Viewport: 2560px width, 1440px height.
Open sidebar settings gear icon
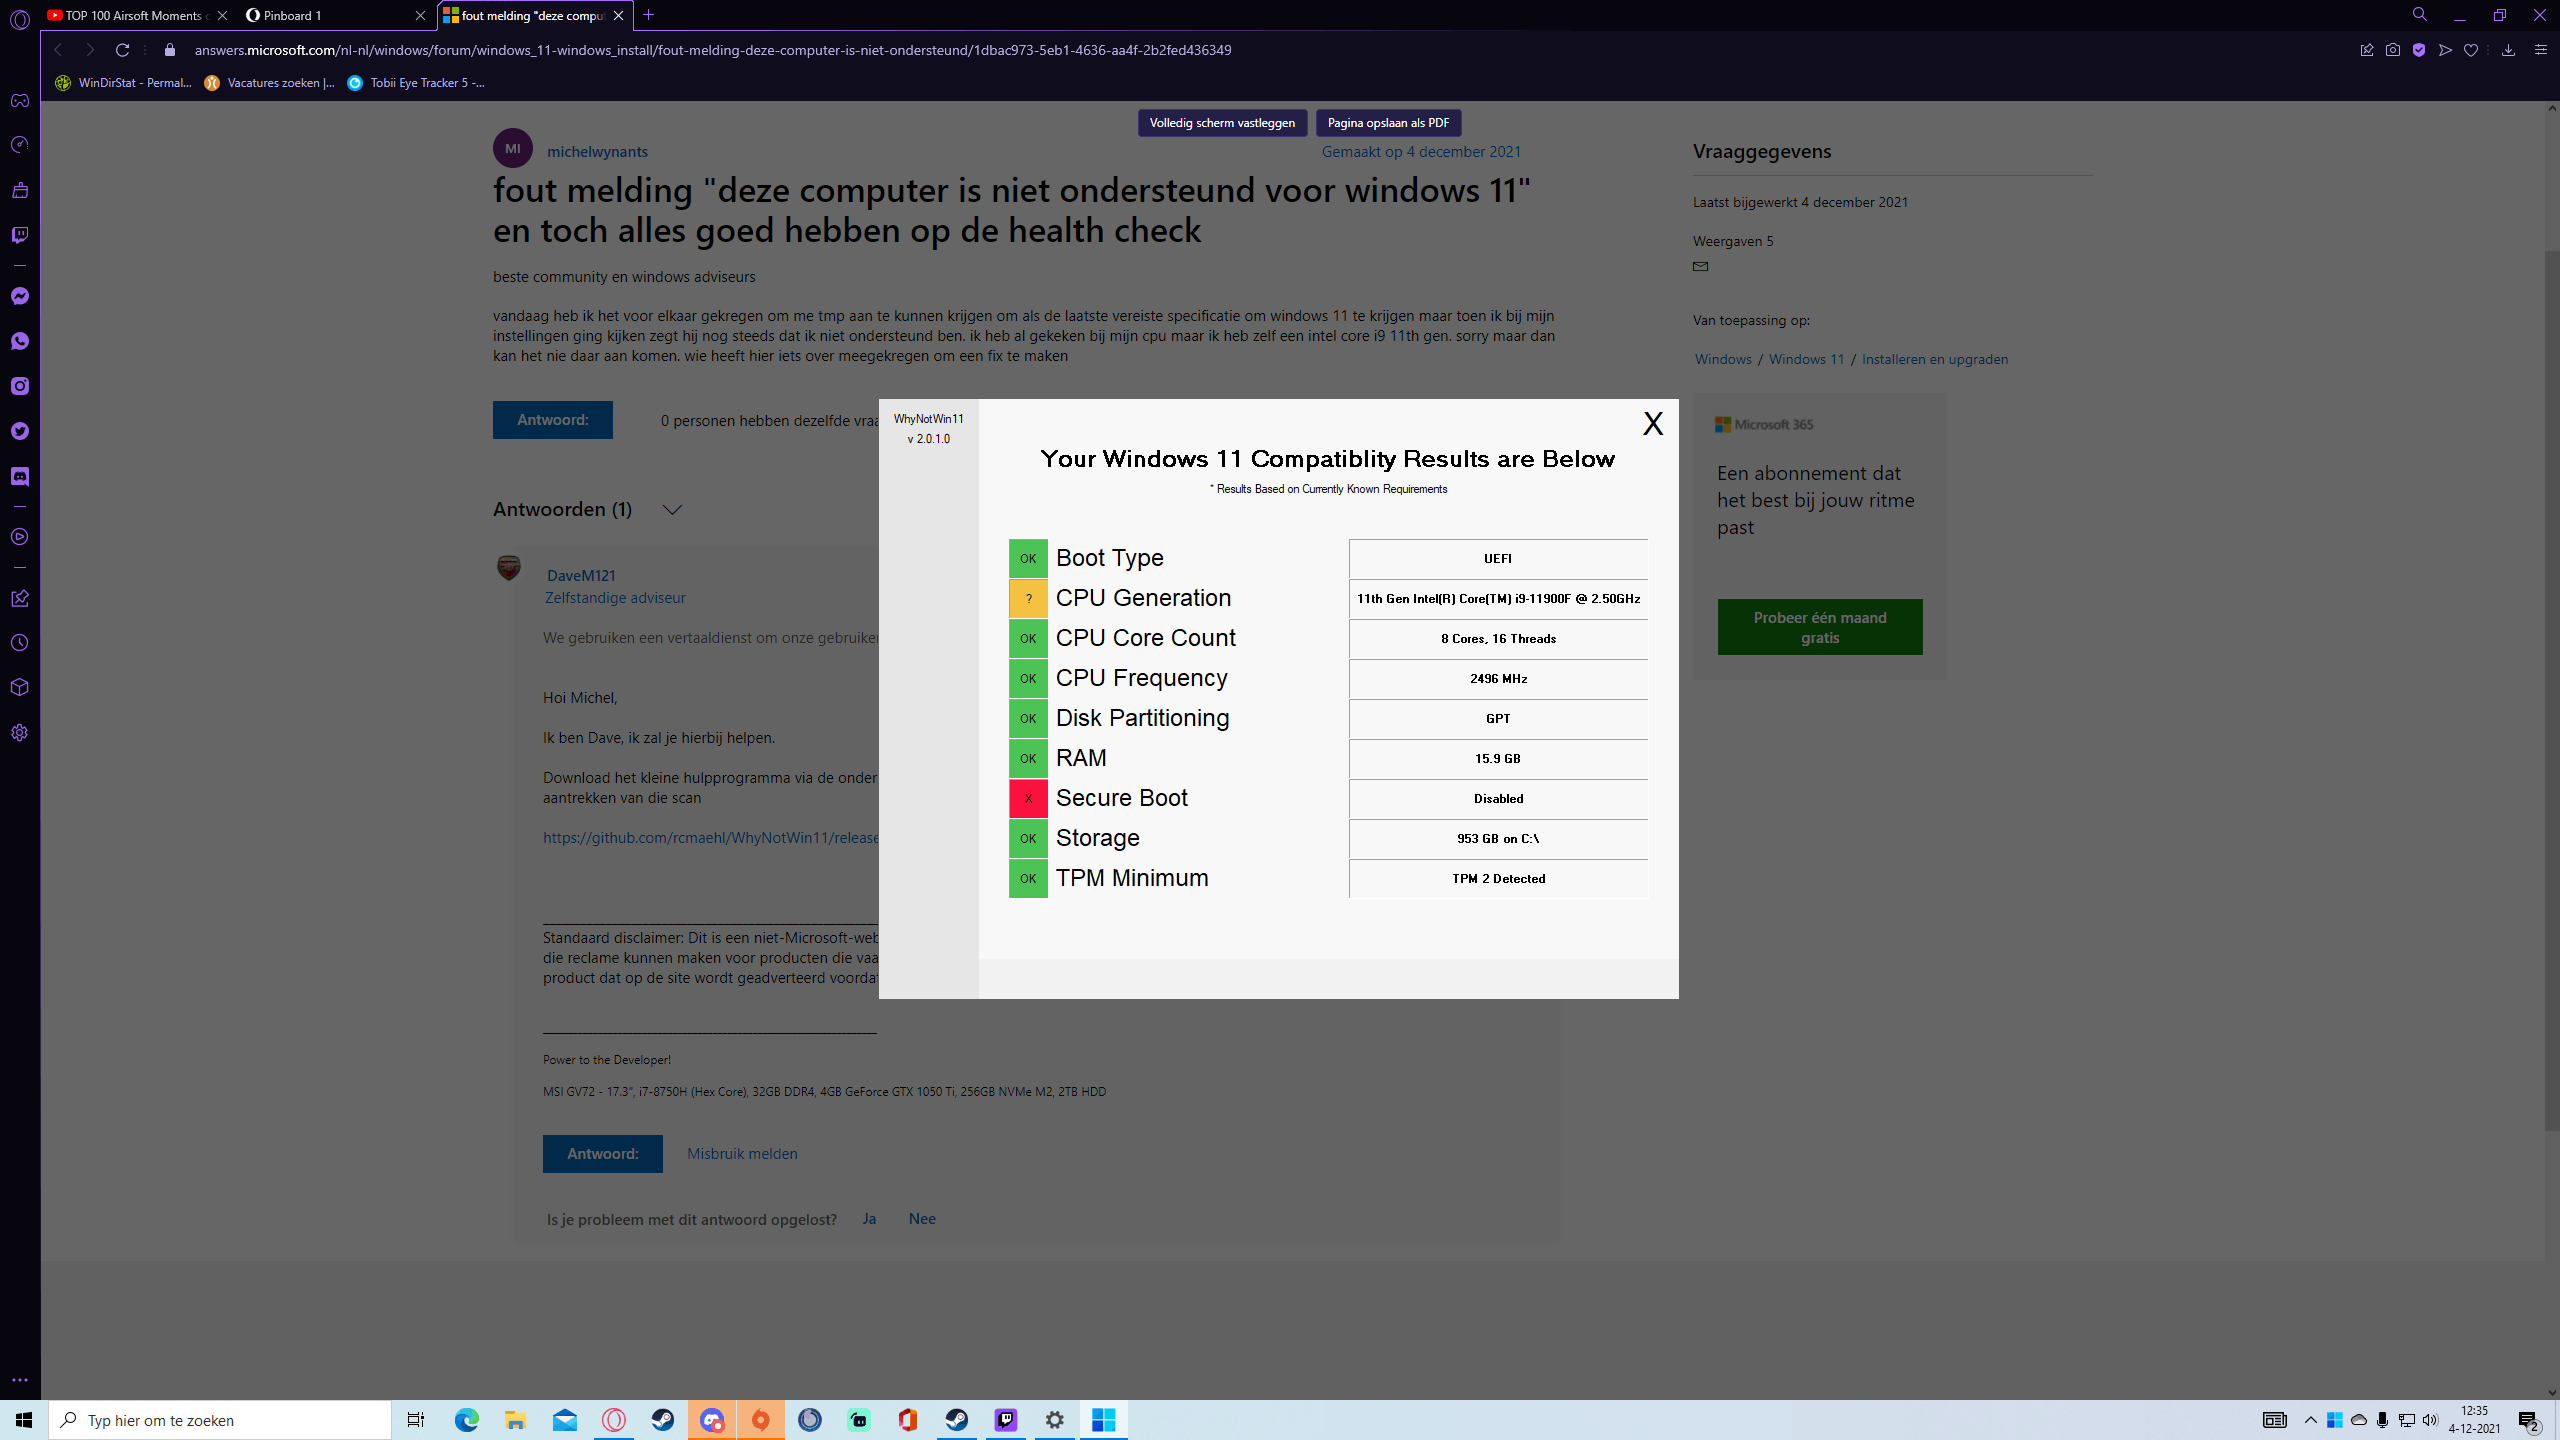click(x=20, y=733)
